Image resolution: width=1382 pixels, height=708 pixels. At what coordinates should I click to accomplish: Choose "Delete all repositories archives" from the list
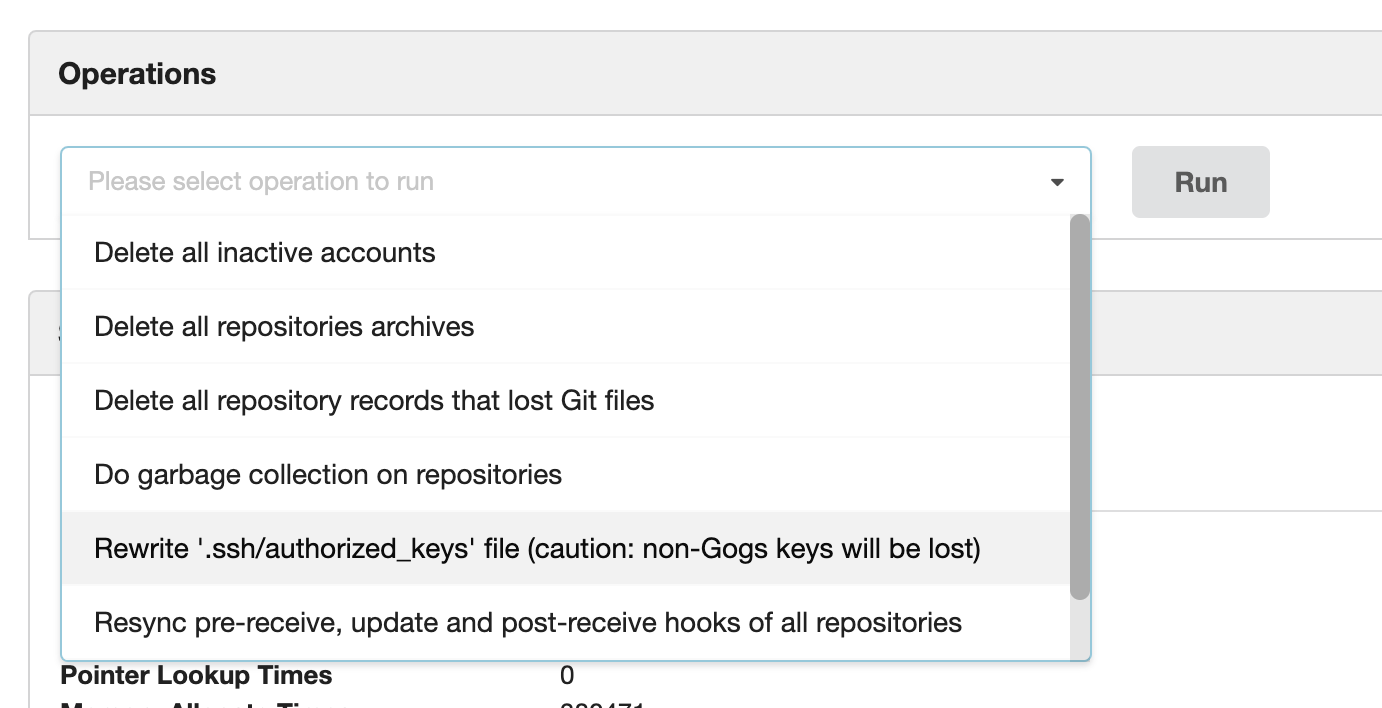(283, 327)
